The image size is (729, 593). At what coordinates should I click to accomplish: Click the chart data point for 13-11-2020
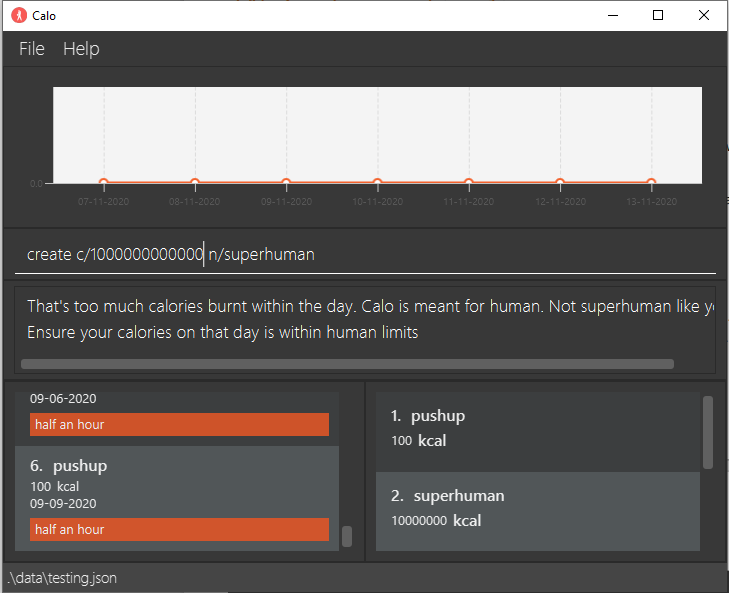coord(651,182)
